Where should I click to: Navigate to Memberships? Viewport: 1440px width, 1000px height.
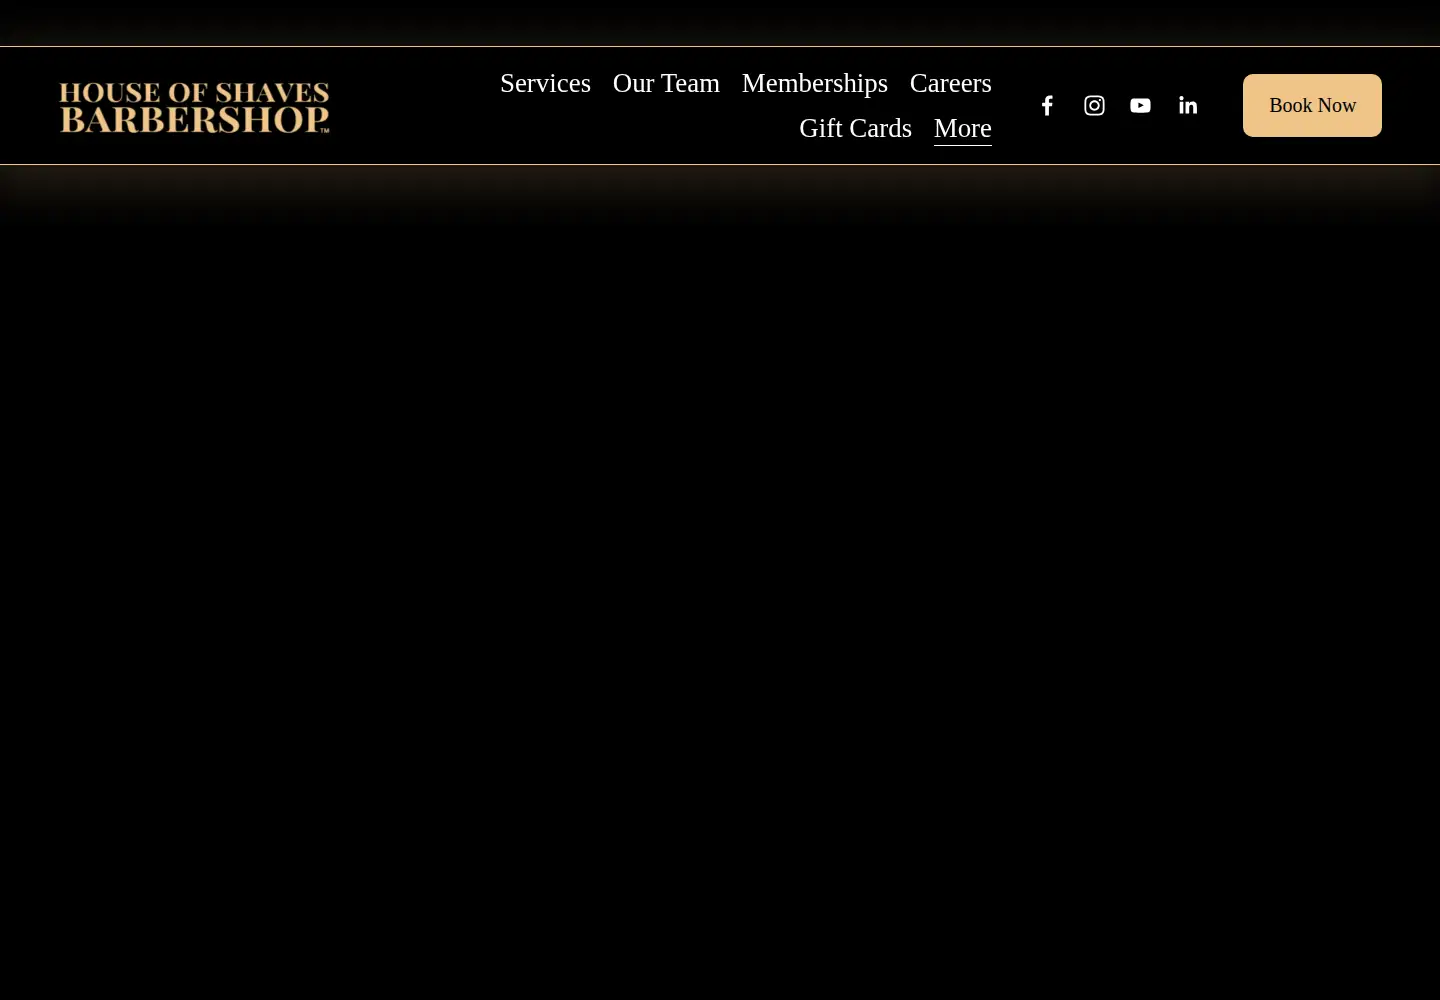point(815,83)
